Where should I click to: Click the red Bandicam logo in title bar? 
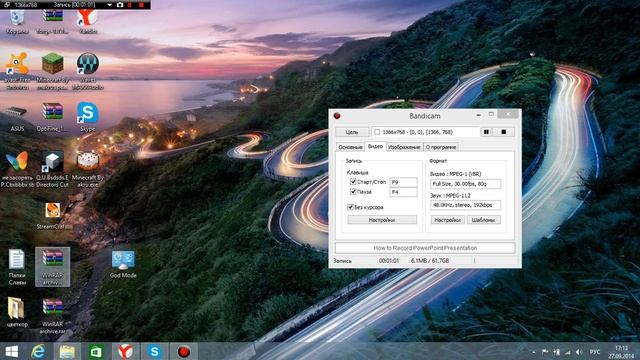point(337,116)
